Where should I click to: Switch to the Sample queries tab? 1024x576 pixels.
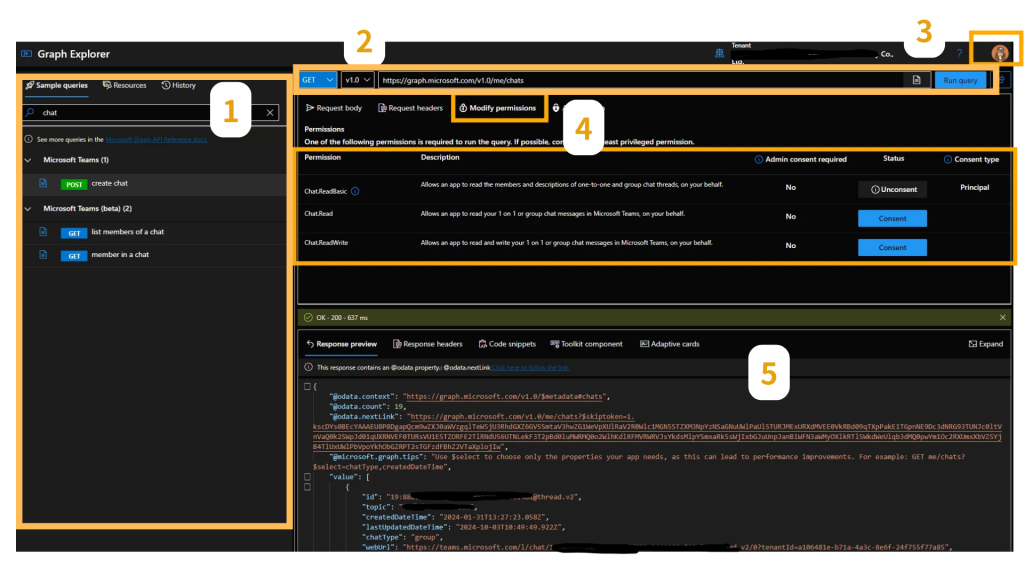point(57,86)
